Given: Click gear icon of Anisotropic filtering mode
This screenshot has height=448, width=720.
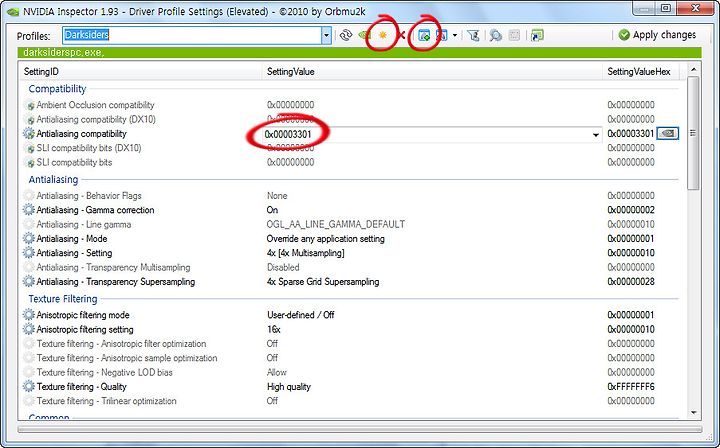Looking at the screenshot, I should 28,315.
